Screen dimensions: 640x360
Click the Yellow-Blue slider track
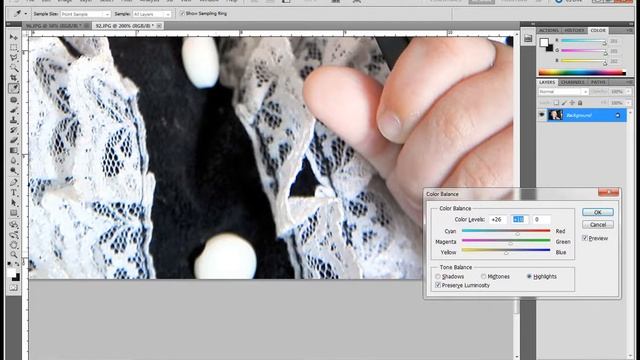(x=506, y=250)
